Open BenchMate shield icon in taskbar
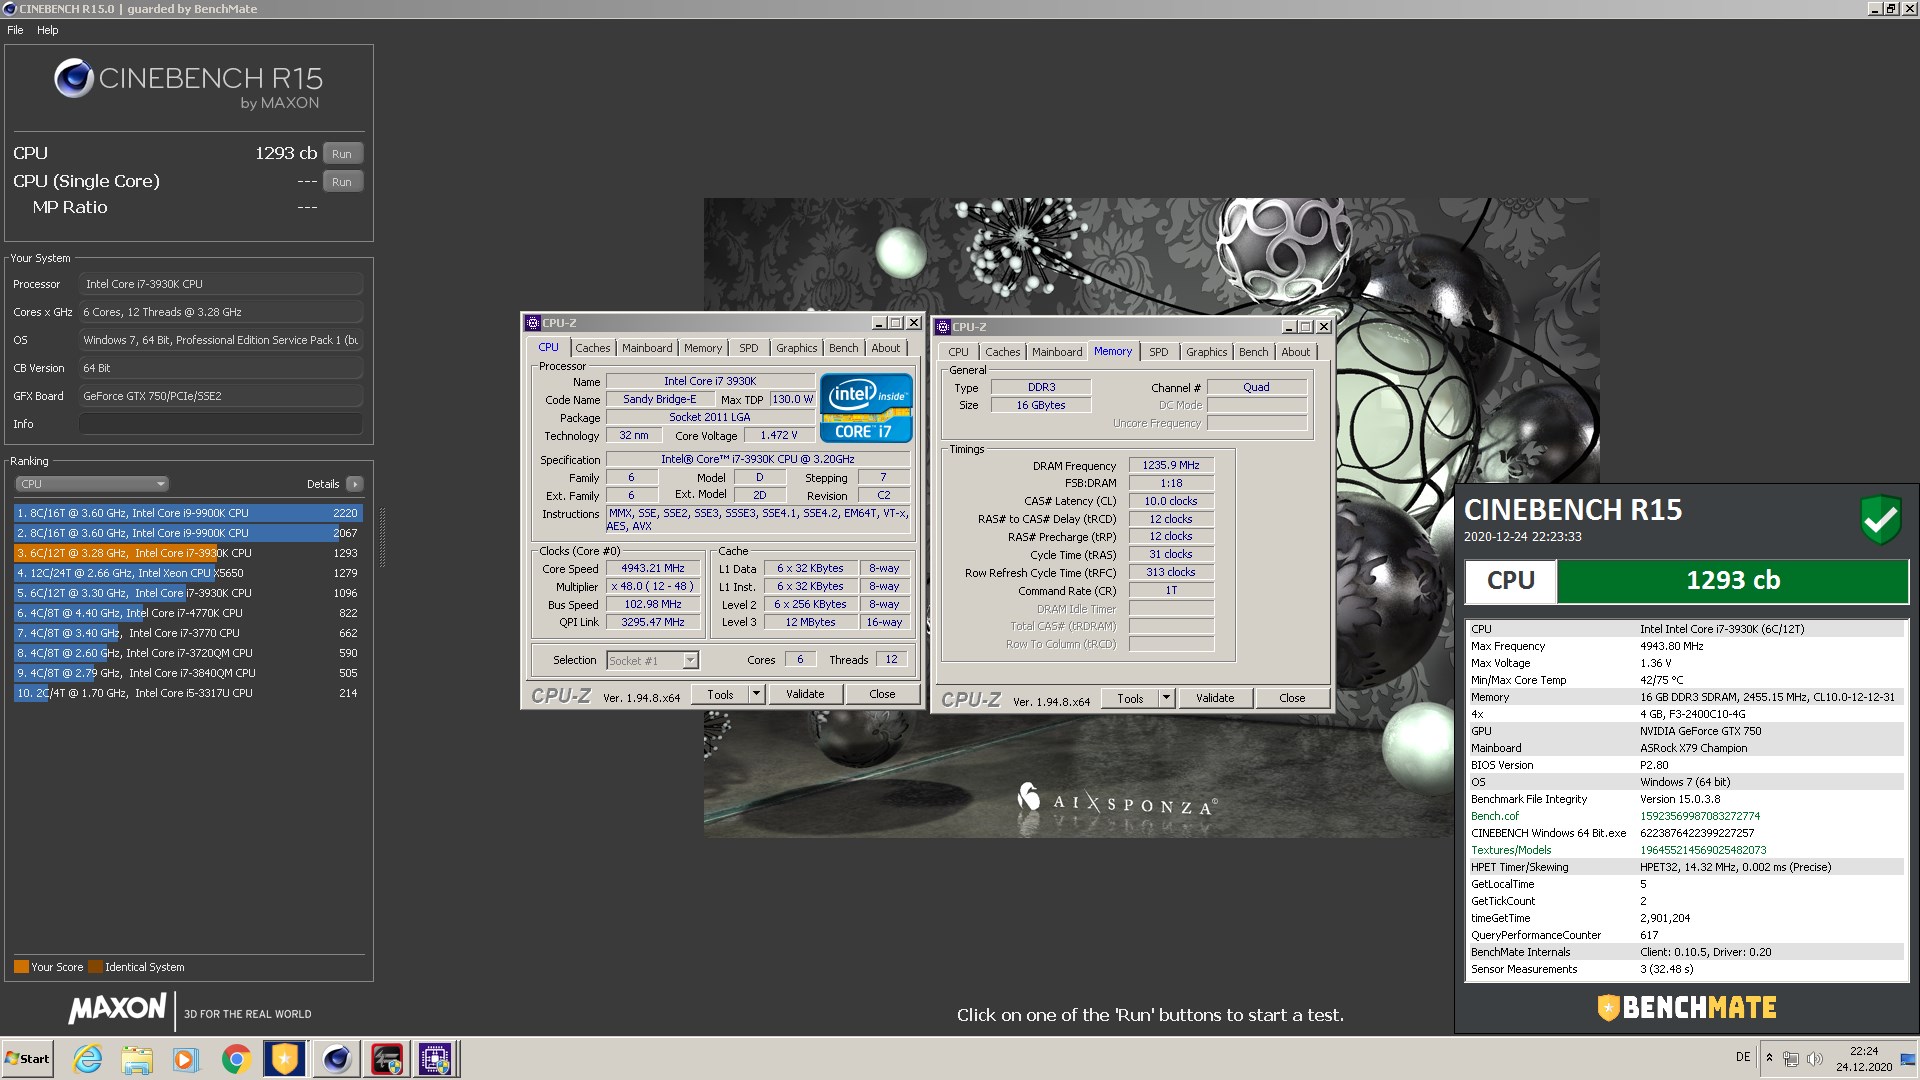The width and height of the screenshot is (1920, 1080). coord(285,1059)
